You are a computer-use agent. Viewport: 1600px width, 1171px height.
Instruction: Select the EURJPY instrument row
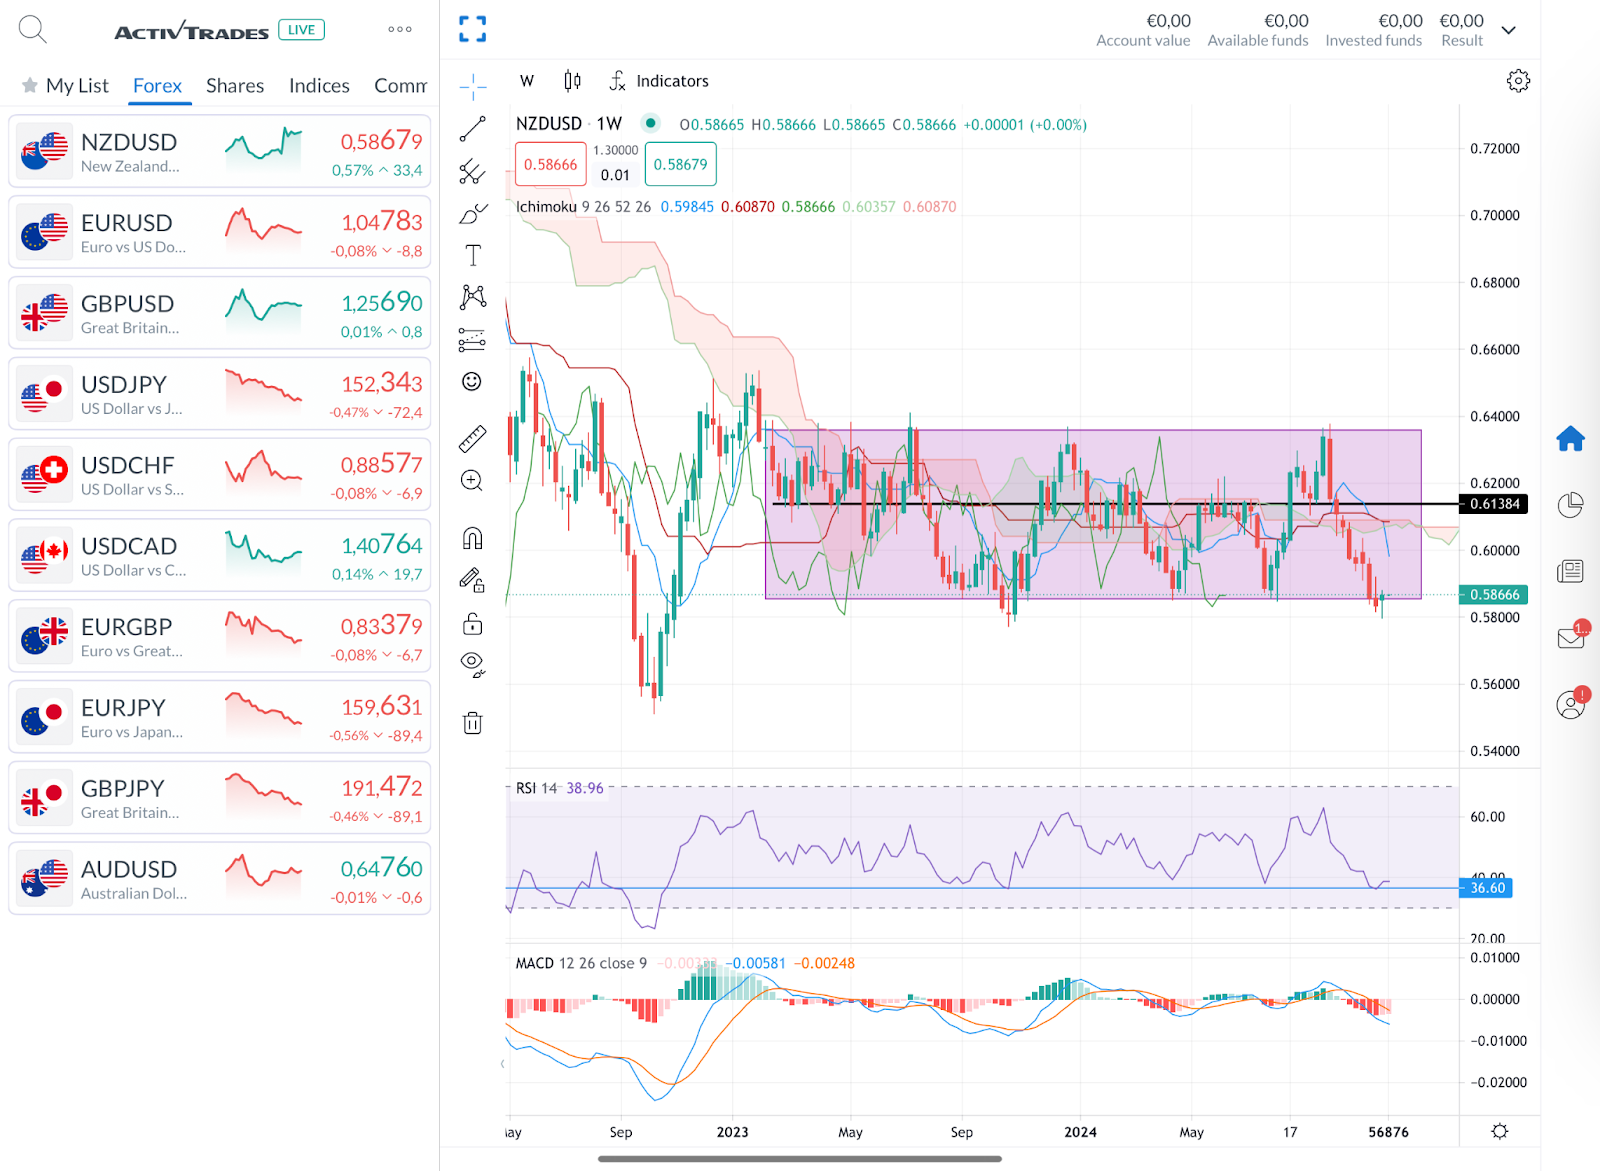220,717
